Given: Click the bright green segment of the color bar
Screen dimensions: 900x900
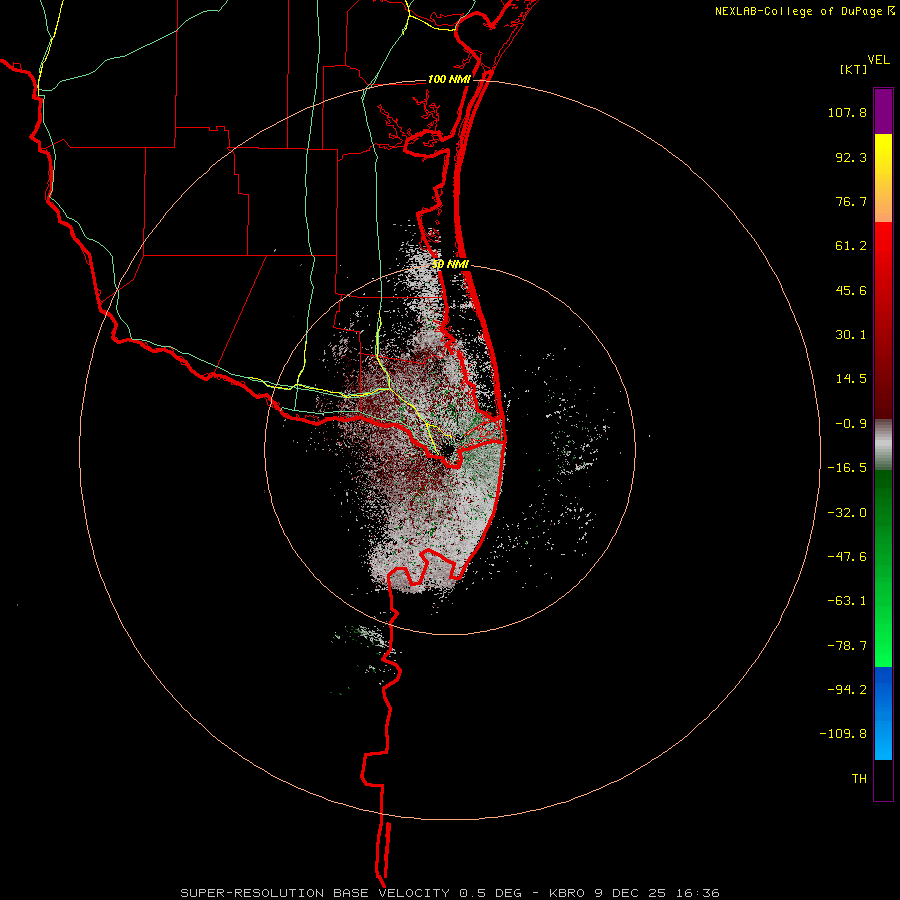Looking at the screenshot, I should tap(883, 568).
